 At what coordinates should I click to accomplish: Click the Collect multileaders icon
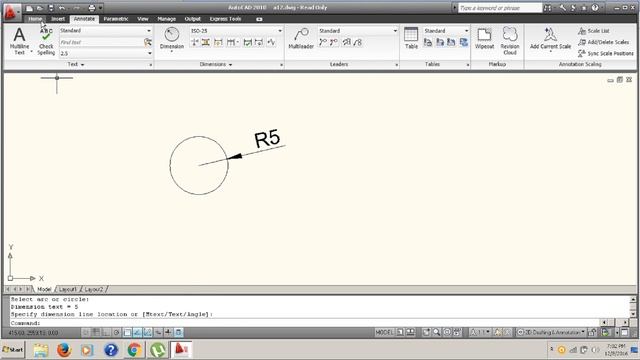358,42
